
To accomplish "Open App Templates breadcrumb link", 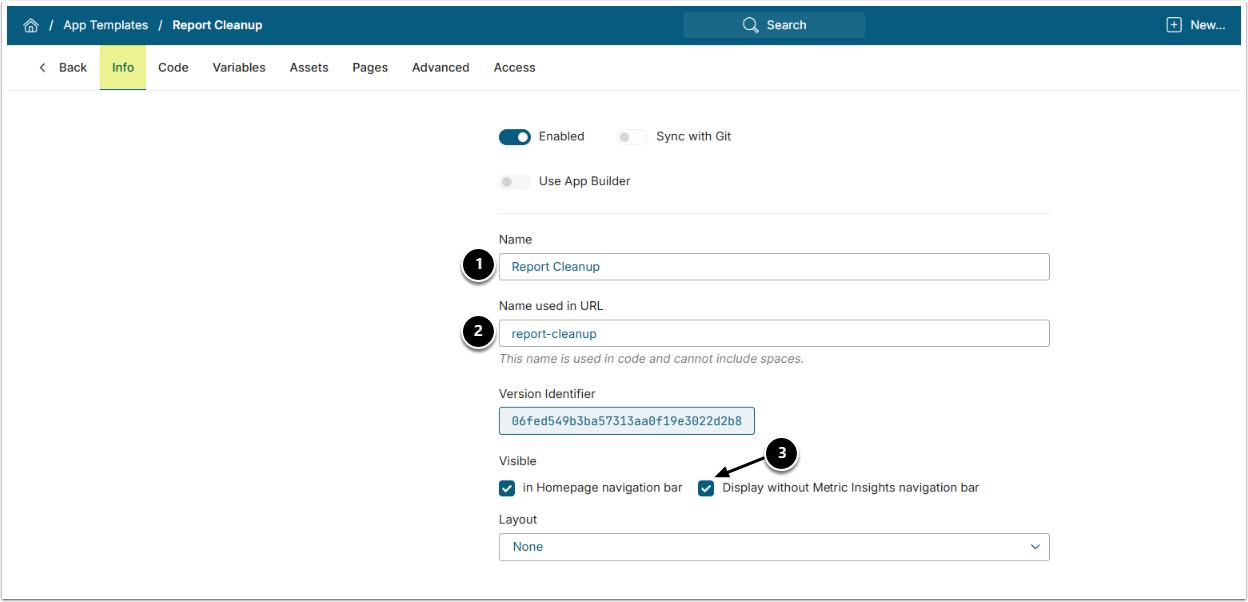I will point(105,25).
